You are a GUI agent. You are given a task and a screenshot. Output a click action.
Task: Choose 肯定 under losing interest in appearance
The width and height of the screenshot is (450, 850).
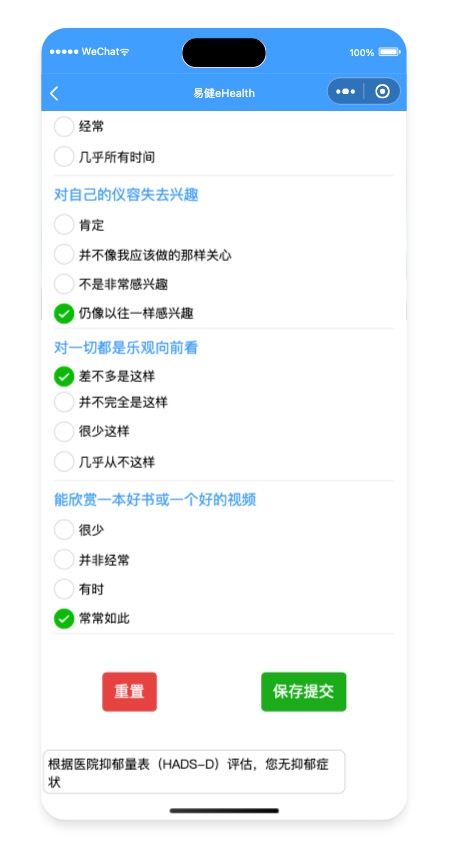point(79,225)
